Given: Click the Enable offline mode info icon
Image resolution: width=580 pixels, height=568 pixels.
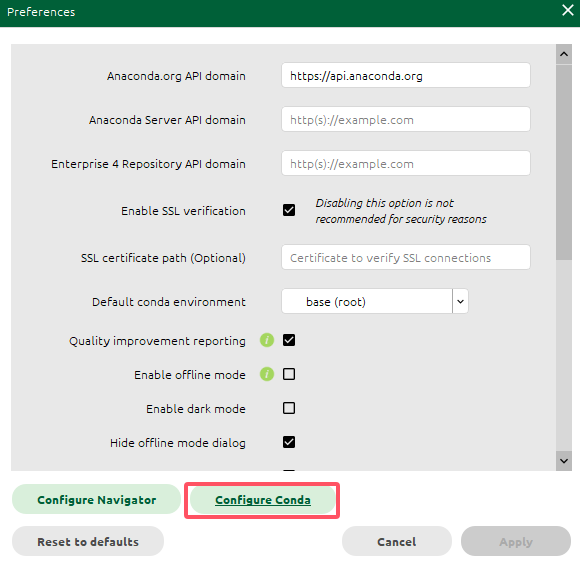Looking at the screenshot, I should coord(267,374).
